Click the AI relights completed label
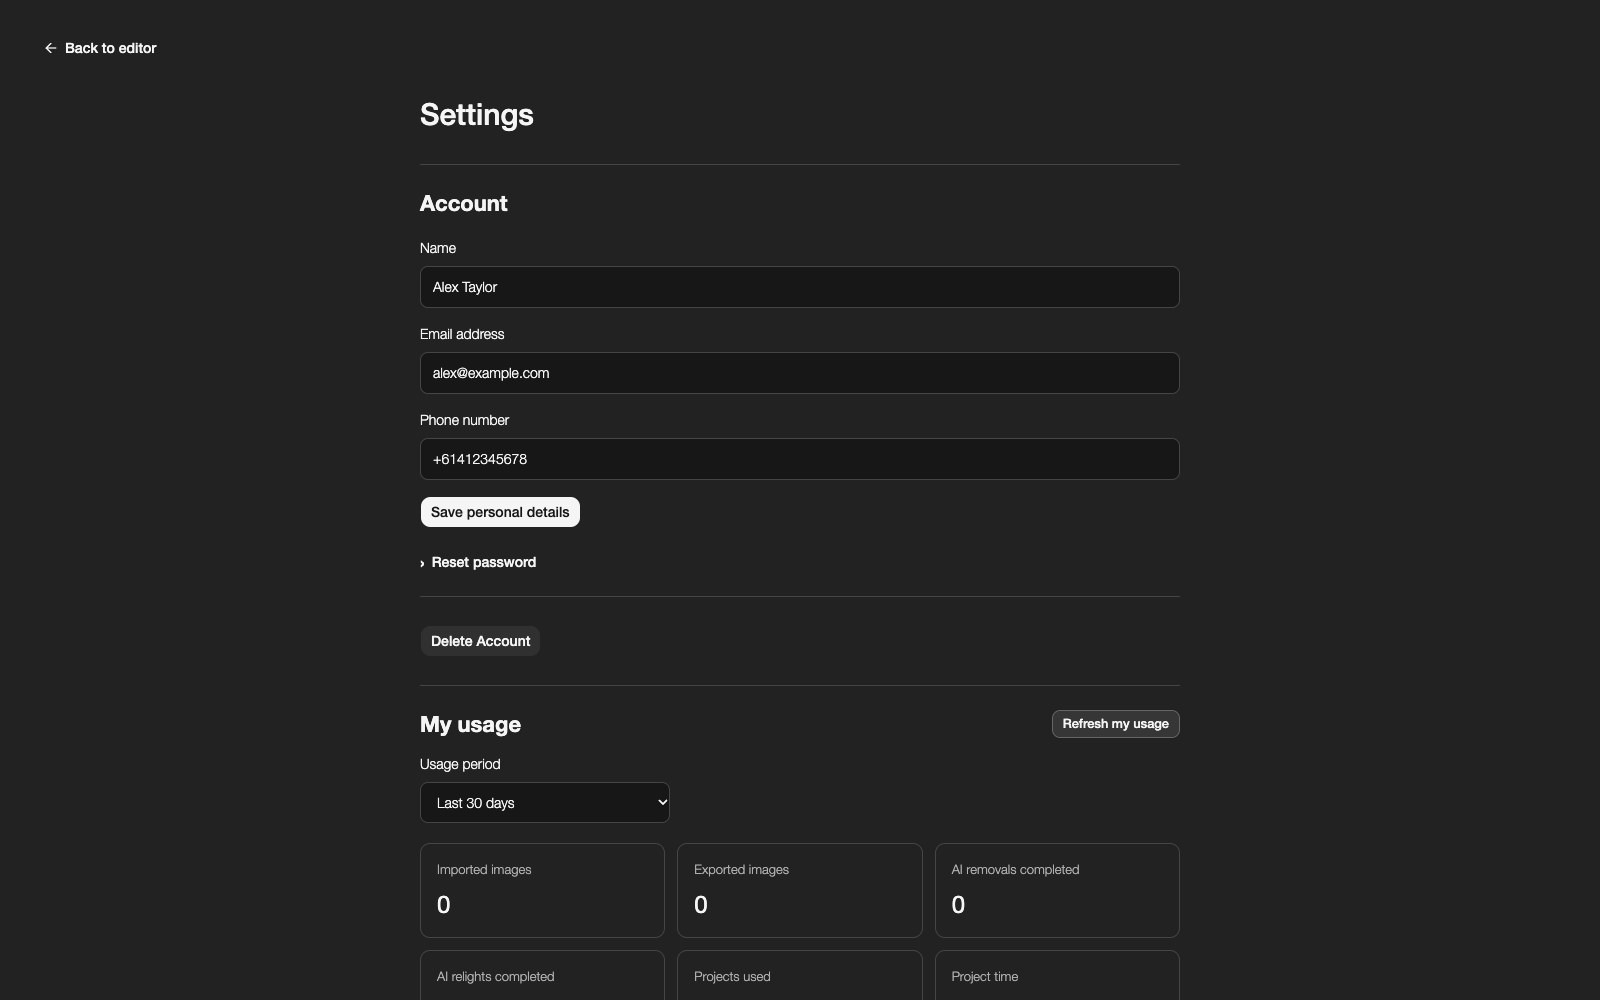Image resolution: width=1600 pixels, height=1000 pixels. click(495, 977)
